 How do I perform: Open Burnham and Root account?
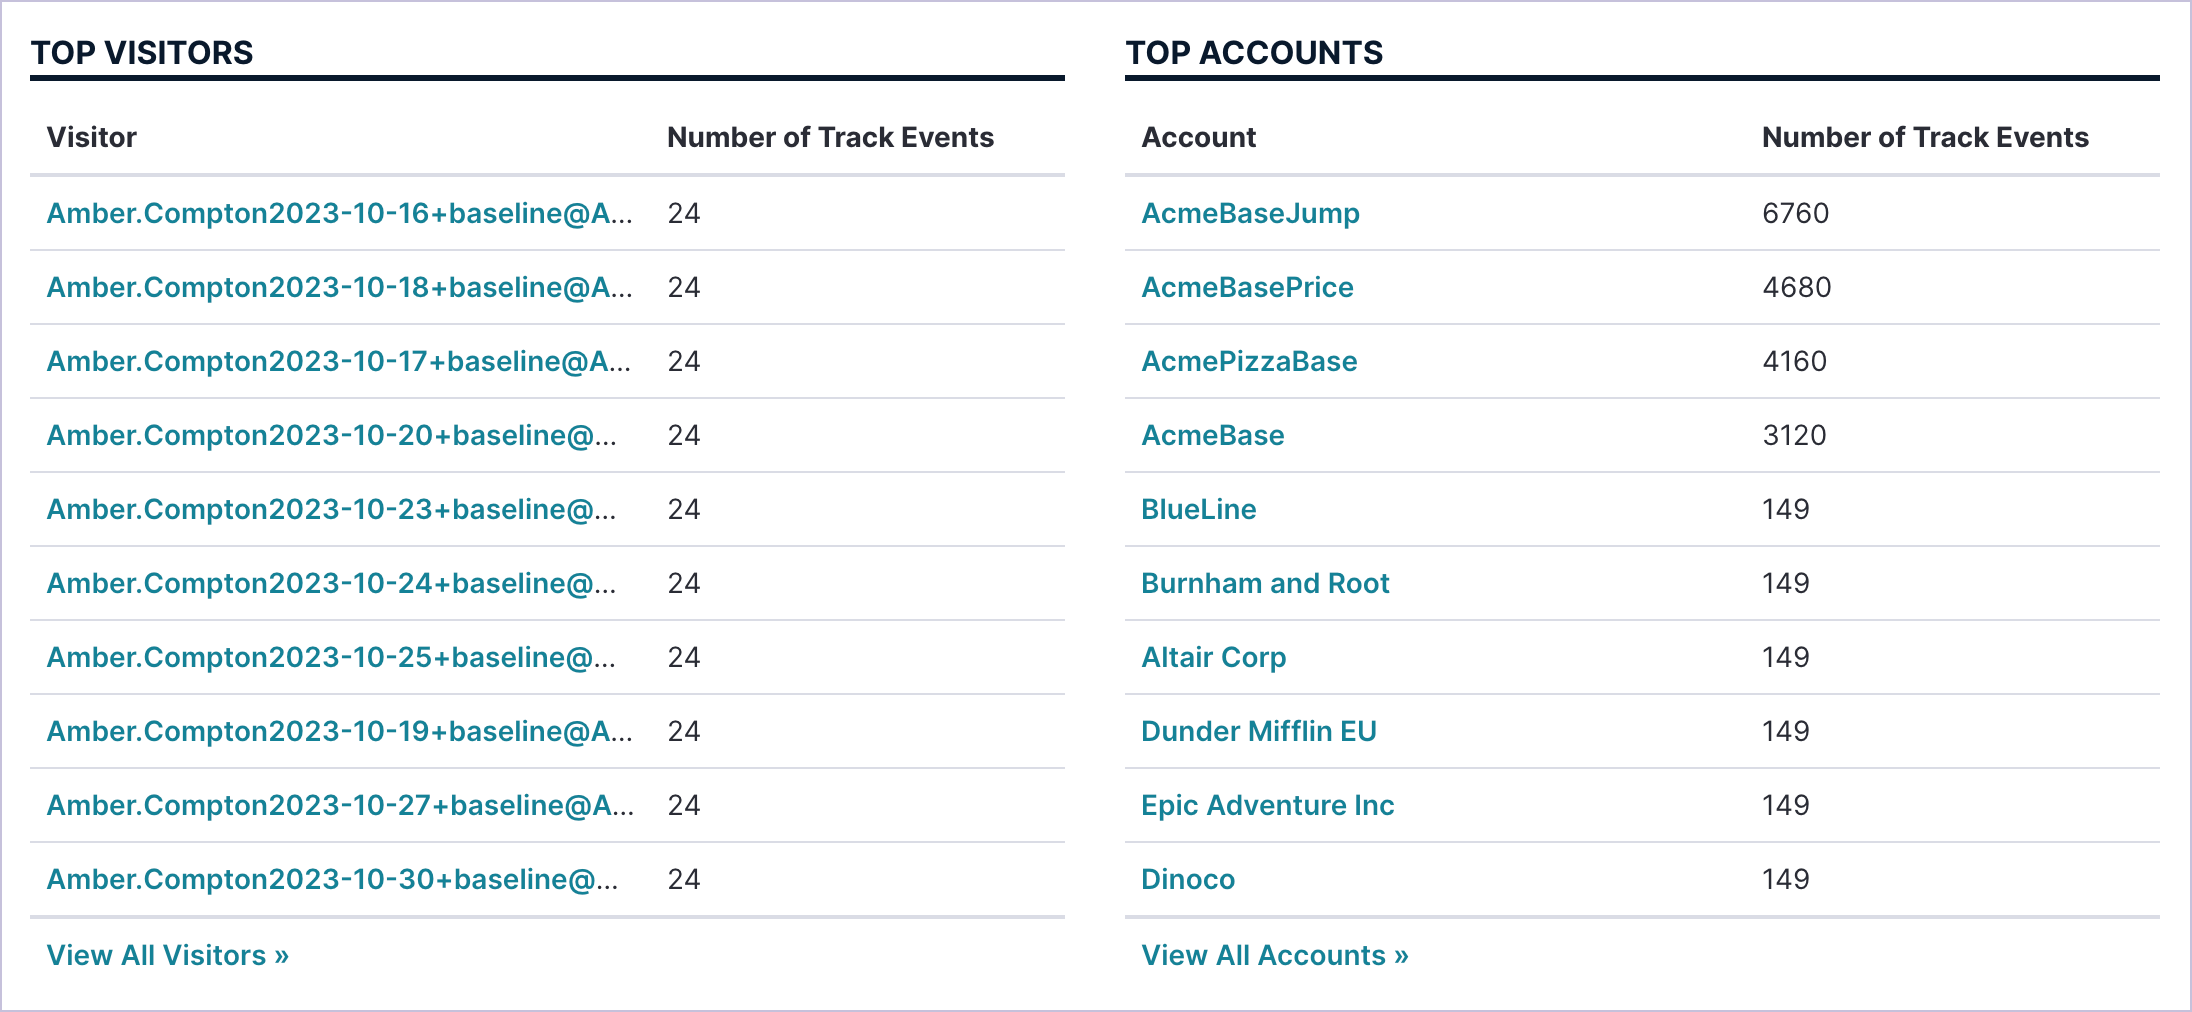tap(1265, 583)
